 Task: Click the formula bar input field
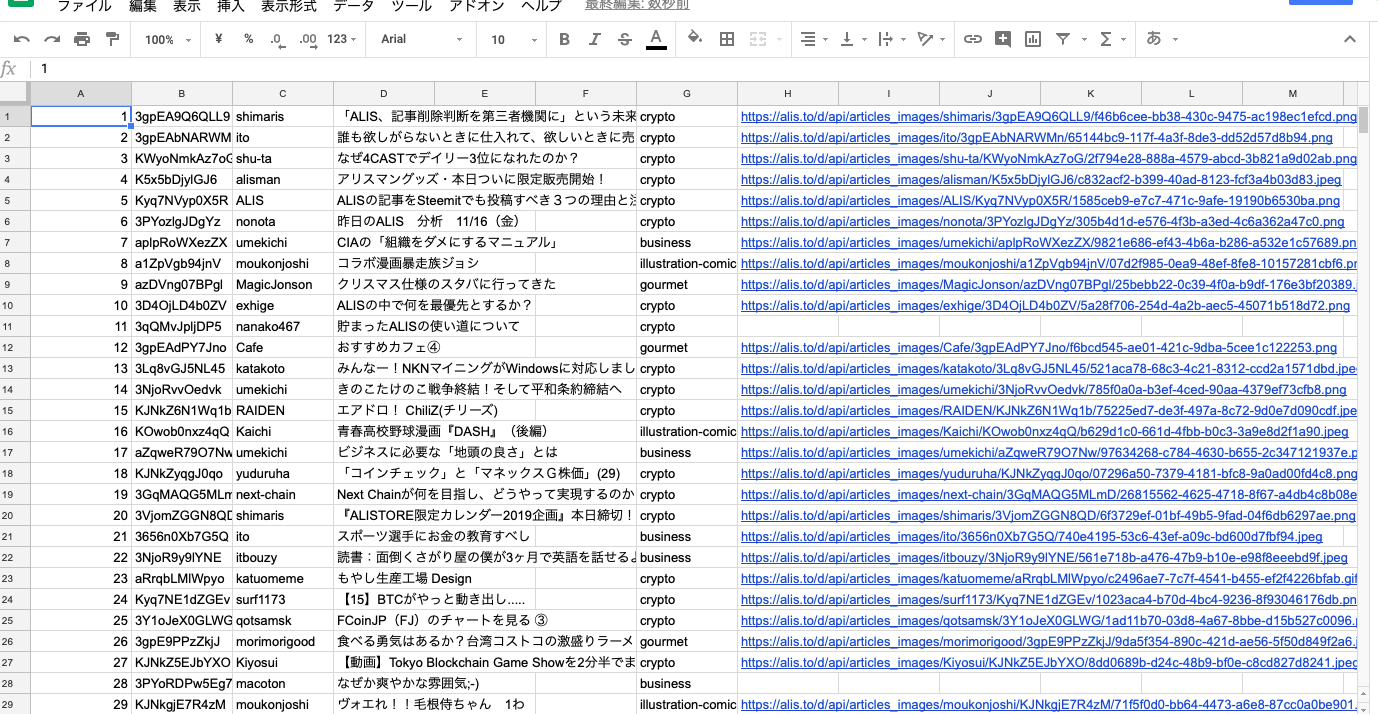600,69
